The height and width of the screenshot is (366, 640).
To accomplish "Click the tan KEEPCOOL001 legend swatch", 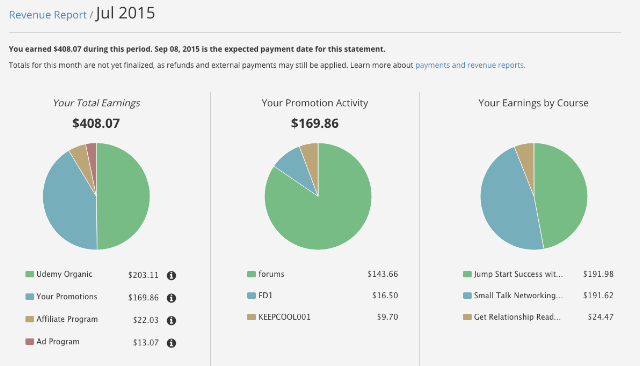I will pos(251,317).
